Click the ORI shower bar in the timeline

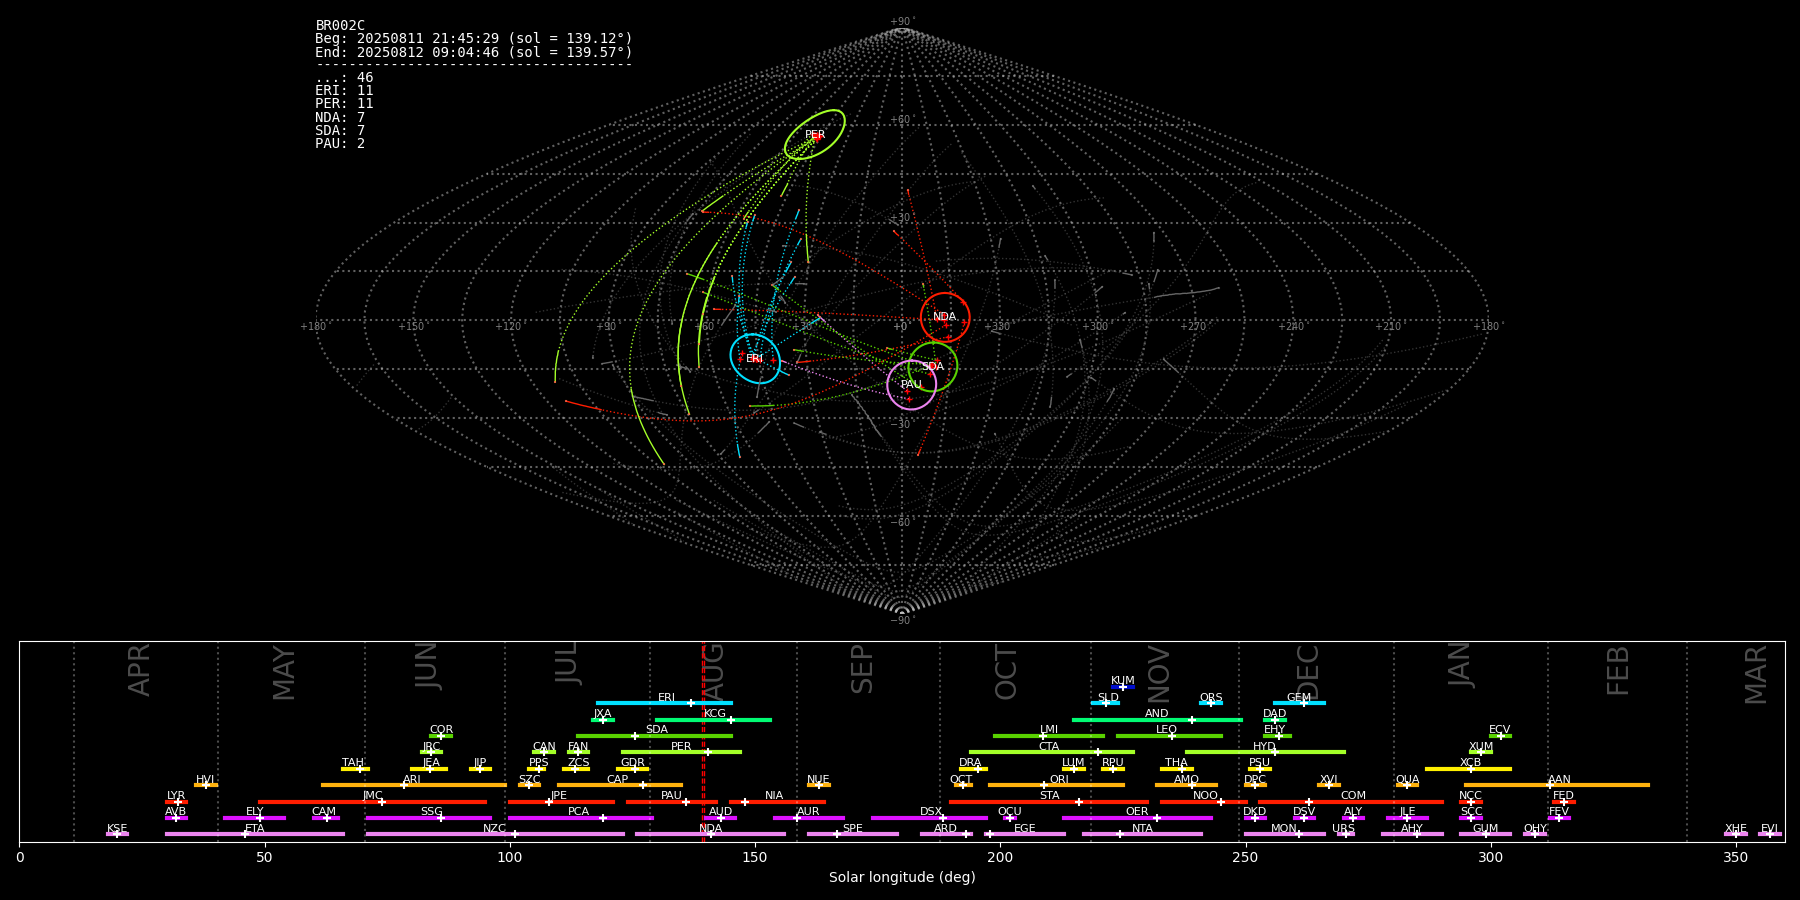(x=1056, y=785)
